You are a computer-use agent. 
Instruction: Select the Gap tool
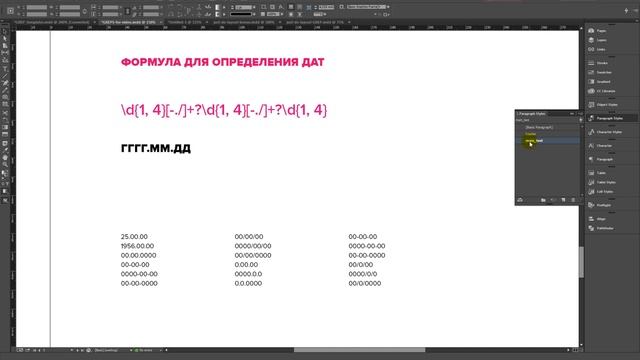click(5, 53)
